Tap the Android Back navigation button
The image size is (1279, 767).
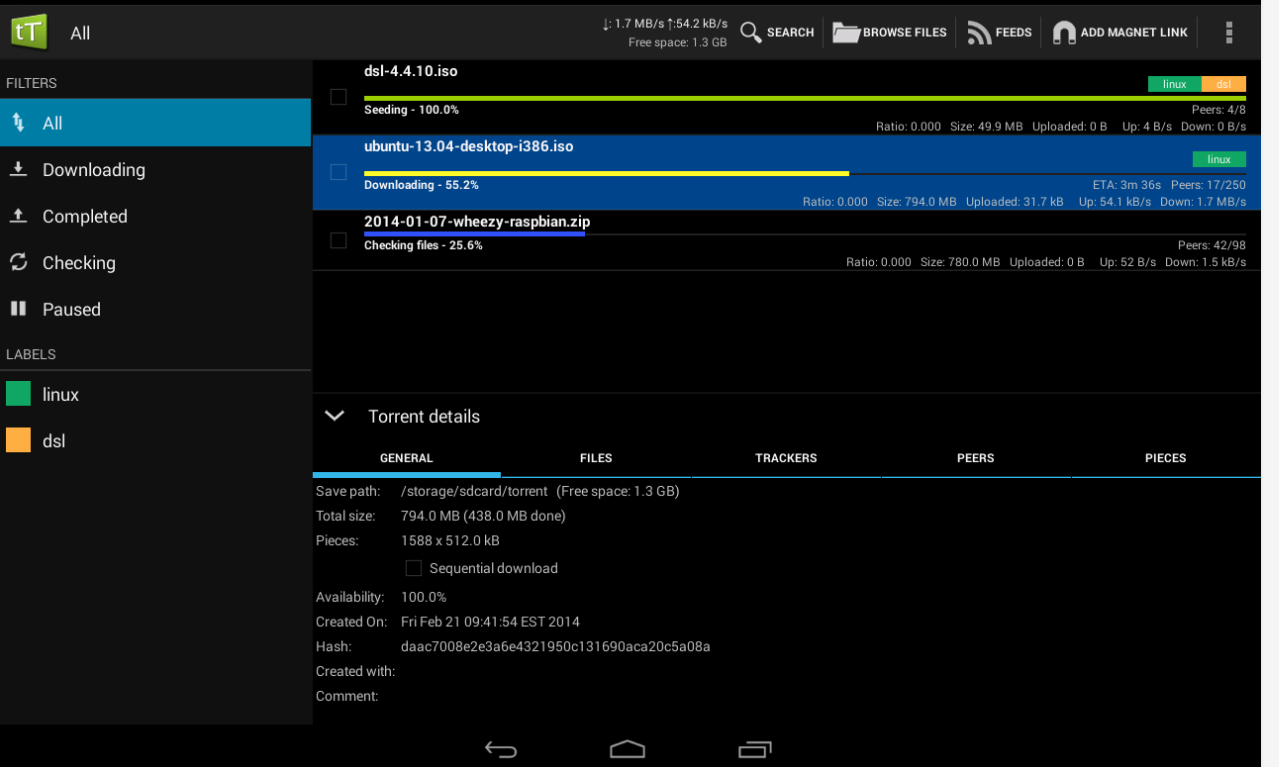pyautogui.click(x=501, y=749)
